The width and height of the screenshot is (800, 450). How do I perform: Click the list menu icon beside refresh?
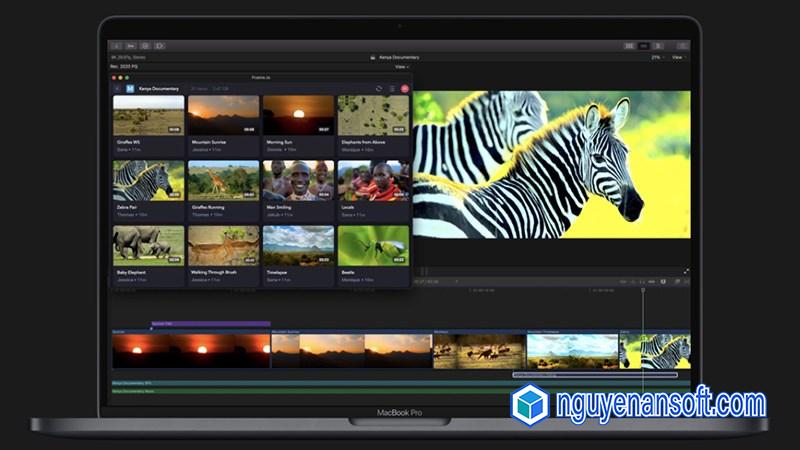point(391,88)
